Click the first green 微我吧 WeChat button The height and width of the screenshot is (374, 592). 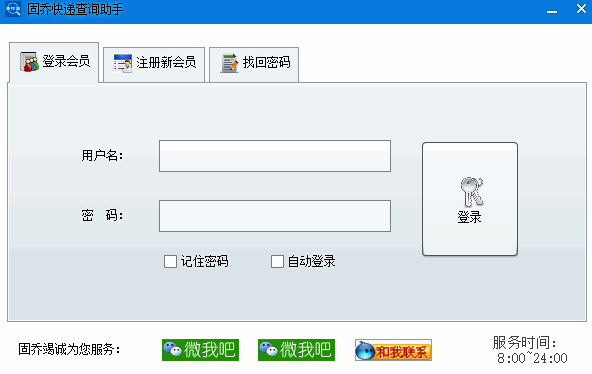(200, 350)
